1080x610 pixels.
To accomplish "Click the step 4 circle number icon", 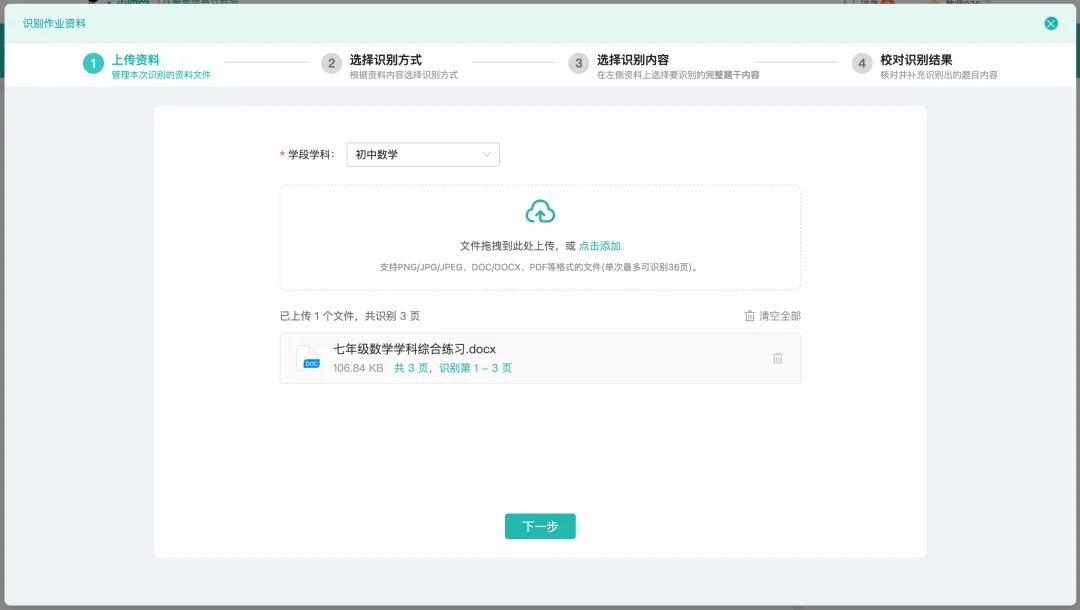I will [x=862, y=63].
